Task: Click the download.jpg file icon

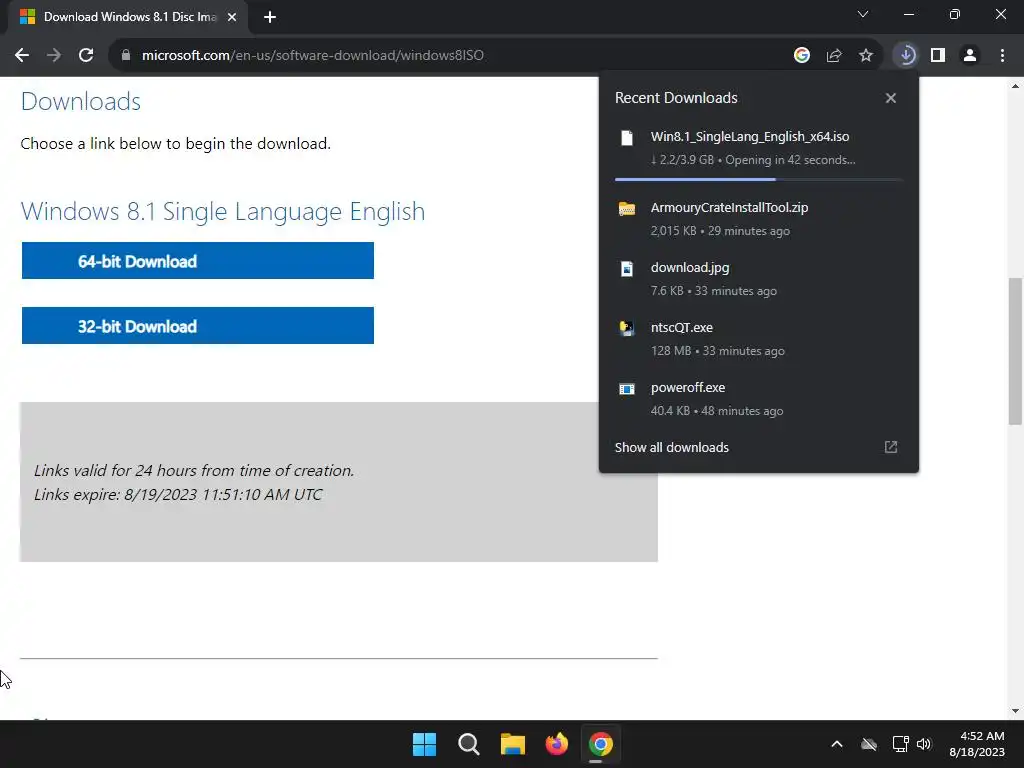Action: [x=627, y=268]
